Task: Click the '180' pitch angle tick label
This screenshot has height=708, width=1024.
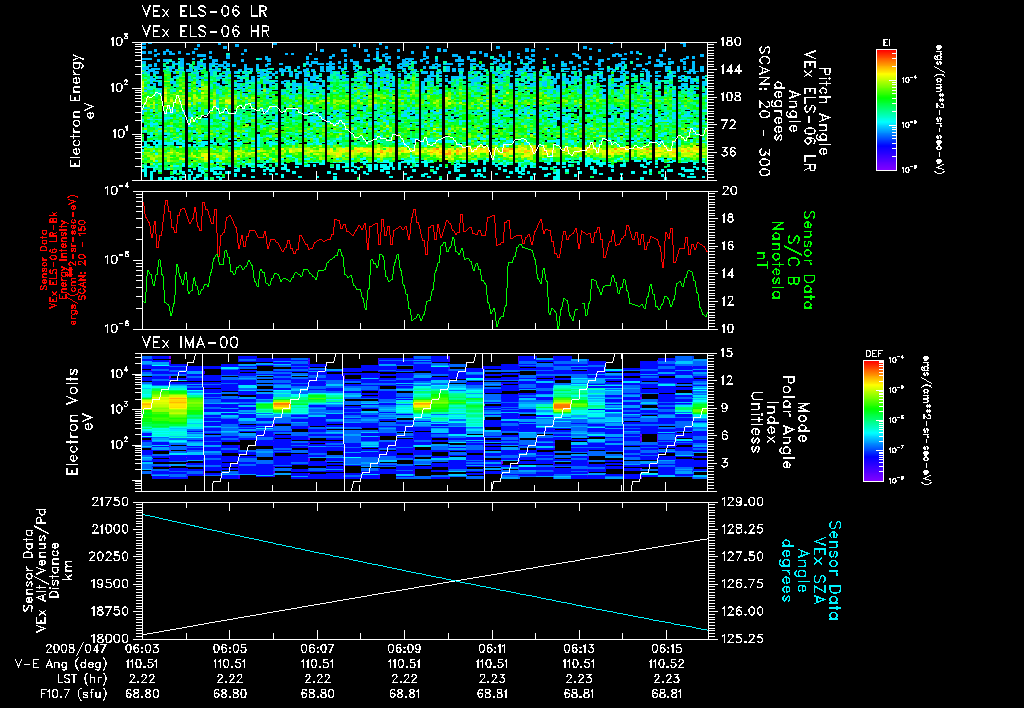Action: pos(730,42)
